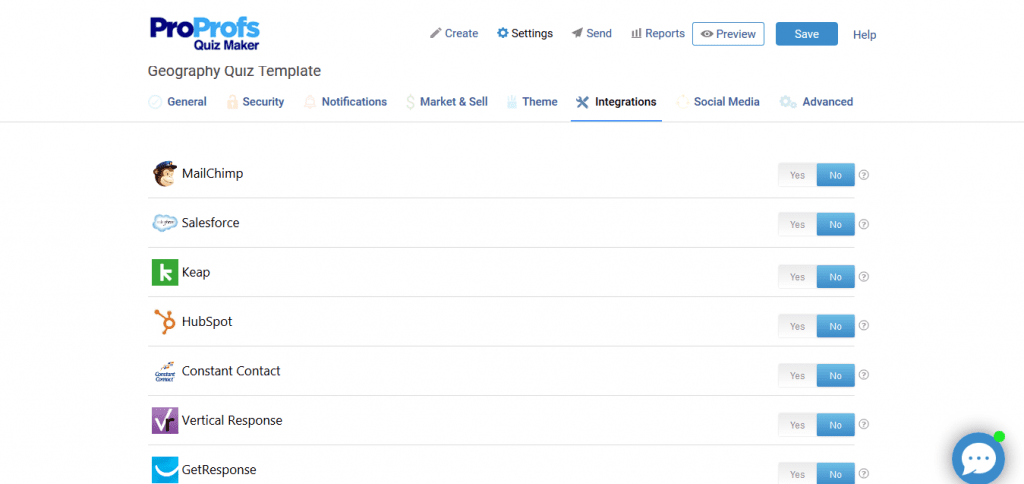The height and width of the screenshot is (484, 1024).
Task: Enable Vertical Response integration with Yes
Action: (797, 425)
